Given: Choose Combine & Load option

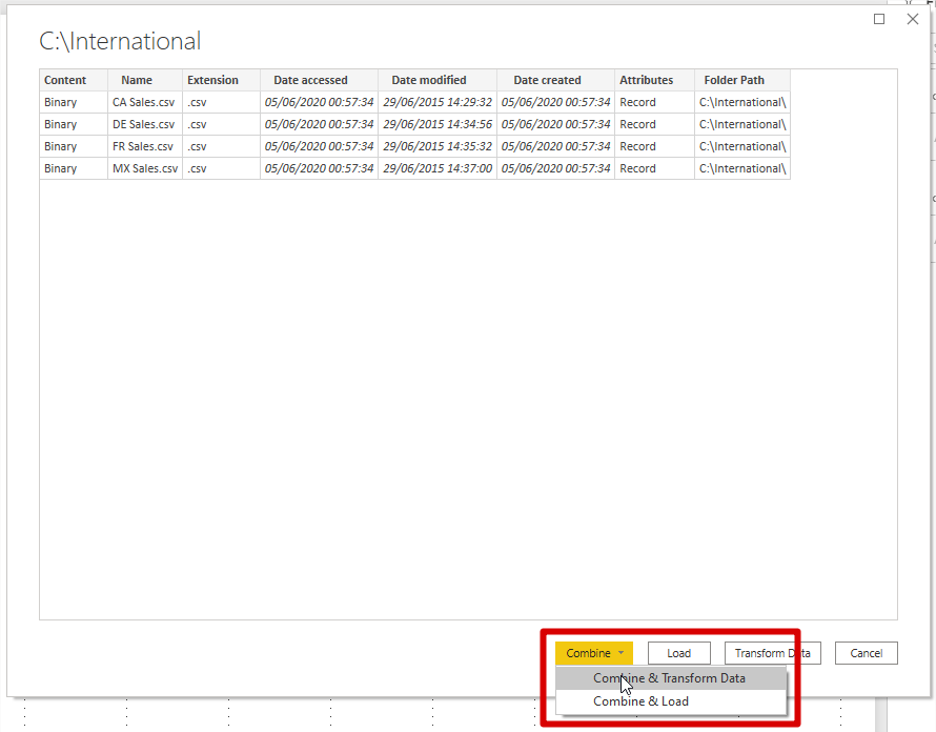Looking at the screenshot, I should [670, 702].
